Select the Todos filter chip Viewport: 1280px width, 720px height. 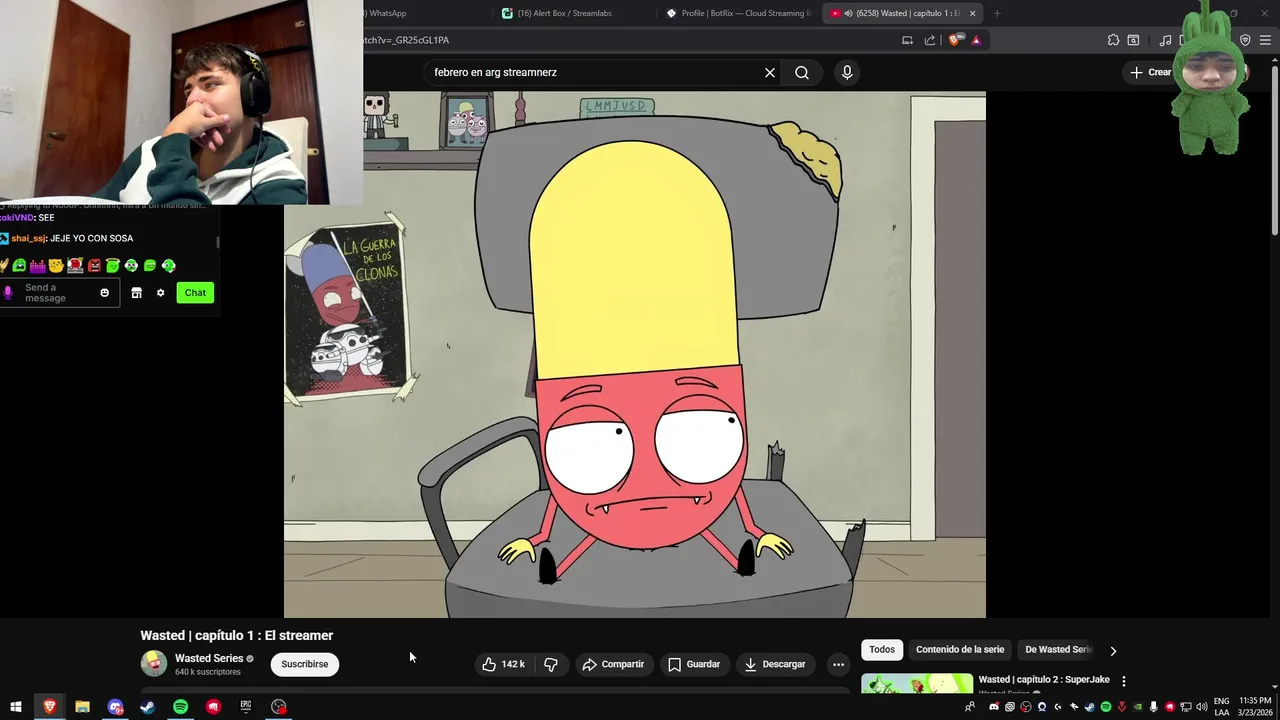click(x=882, y=650)
